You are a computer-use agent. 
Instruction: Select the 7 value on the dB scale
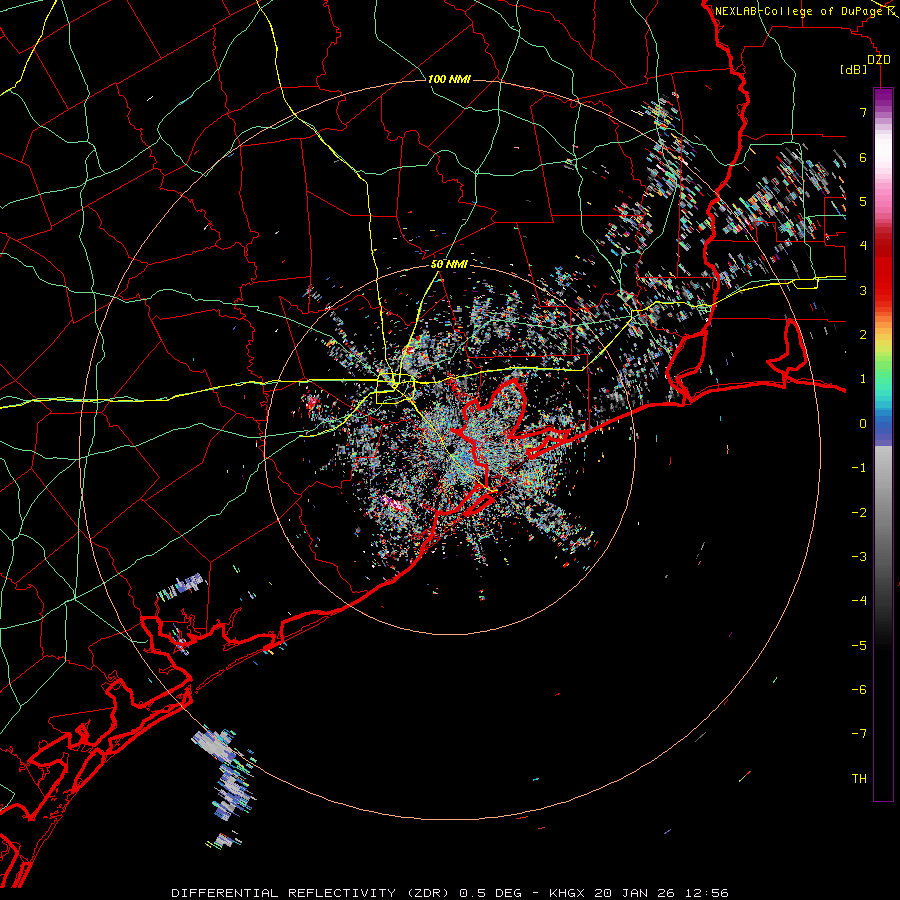pos(863,112)
